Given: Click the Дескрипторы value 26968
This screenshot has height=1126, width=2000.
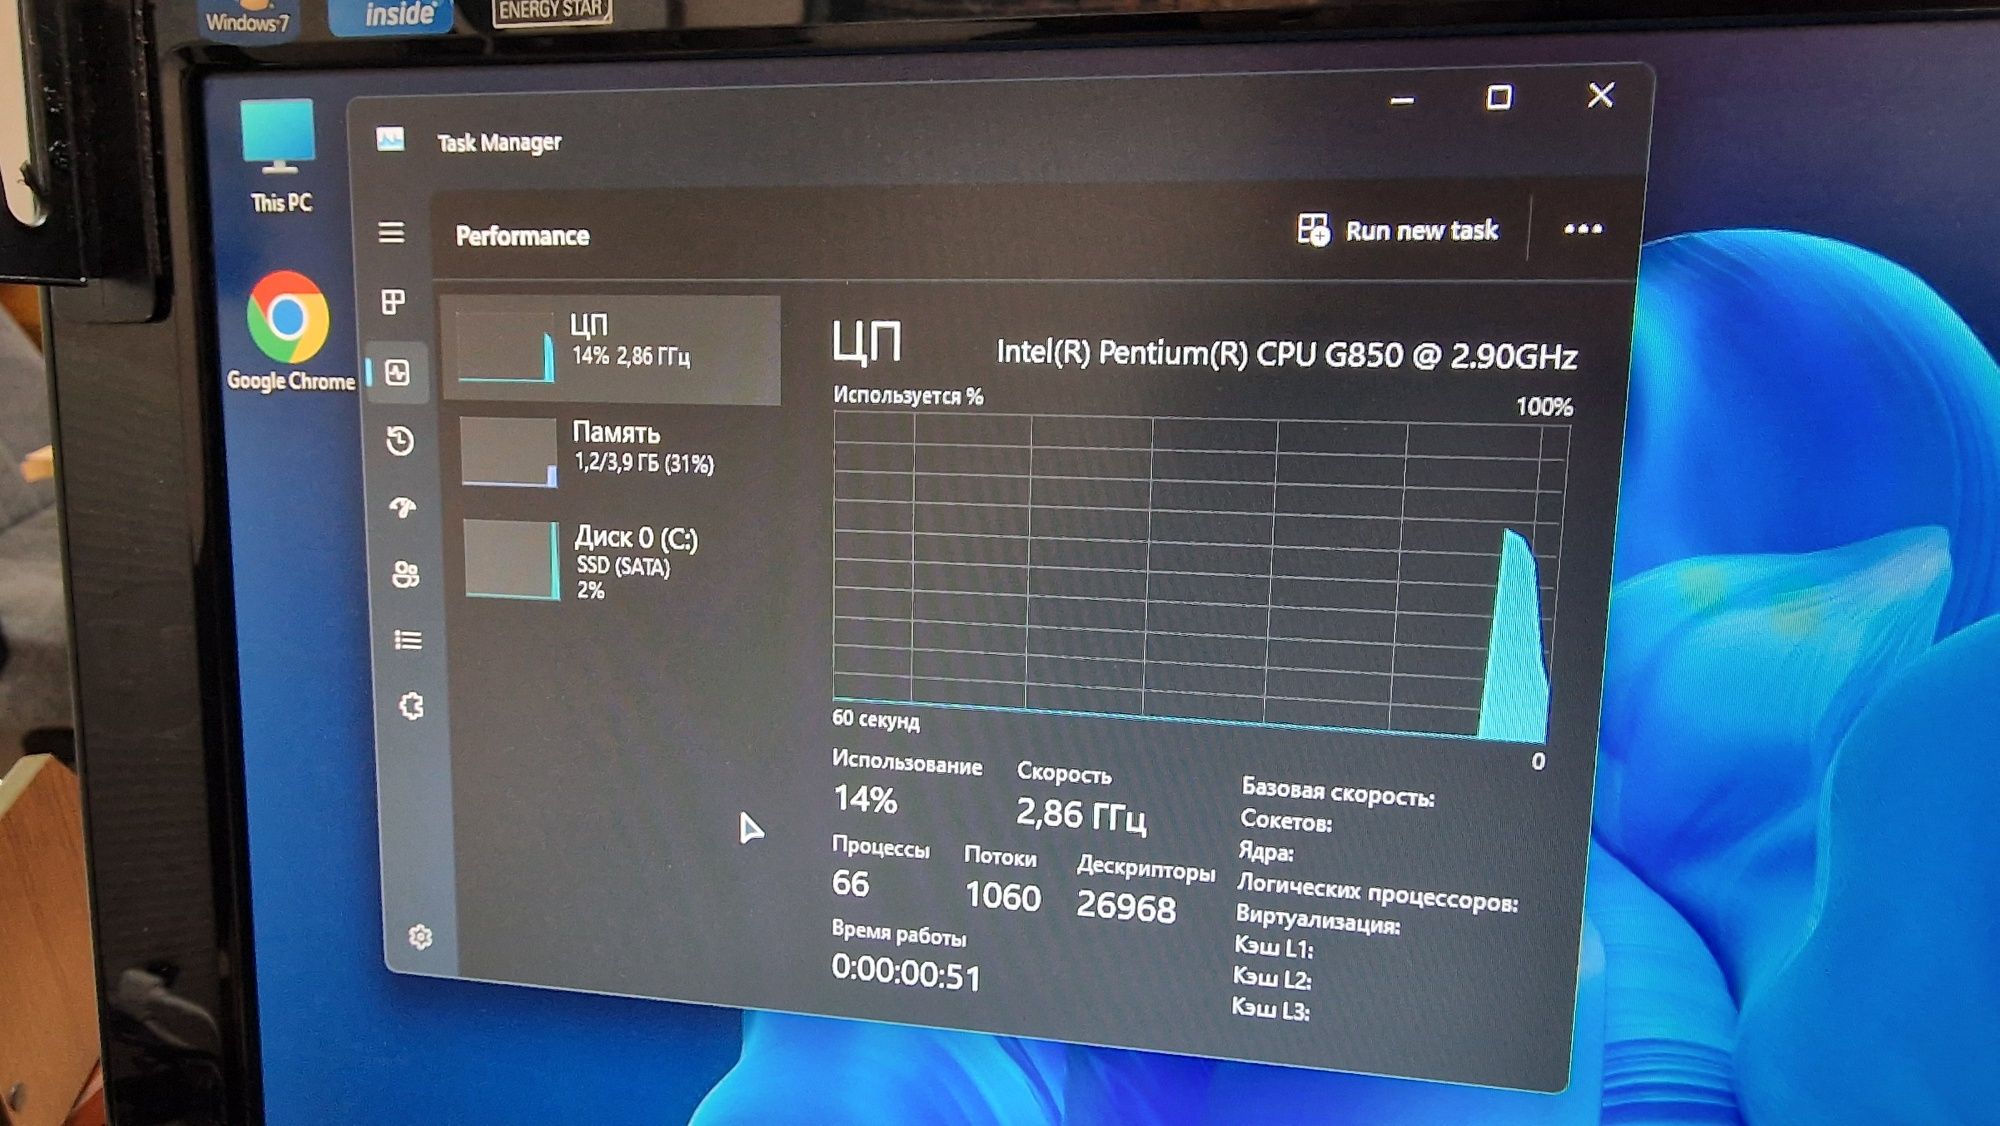Looking at the screenshot, I should (x=1126, y=906).
